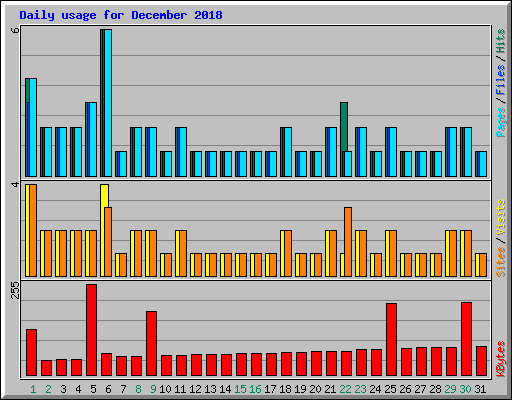Click the cyan pages bar for day 5
Image resolution: width=512 pixels, height=400 pixels.
tap(93, 140)
